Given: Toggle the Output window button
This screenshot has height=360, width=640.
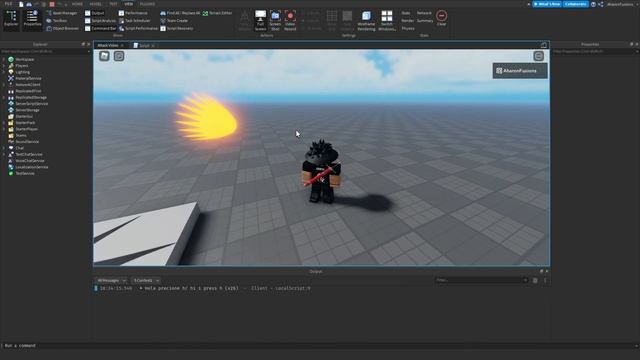Looking at the screenshot, I should 94,13.
